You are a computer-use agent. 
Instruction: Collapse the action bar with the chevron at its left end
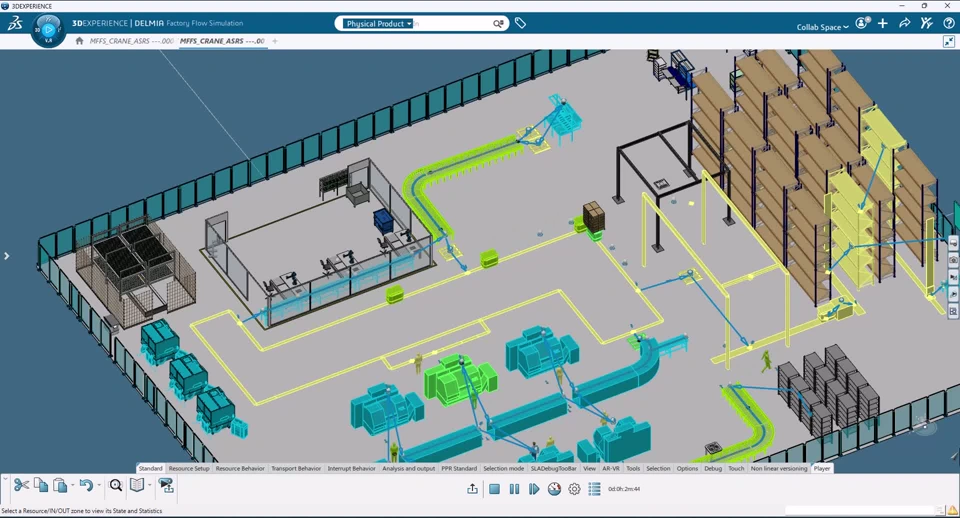[5, 479]
